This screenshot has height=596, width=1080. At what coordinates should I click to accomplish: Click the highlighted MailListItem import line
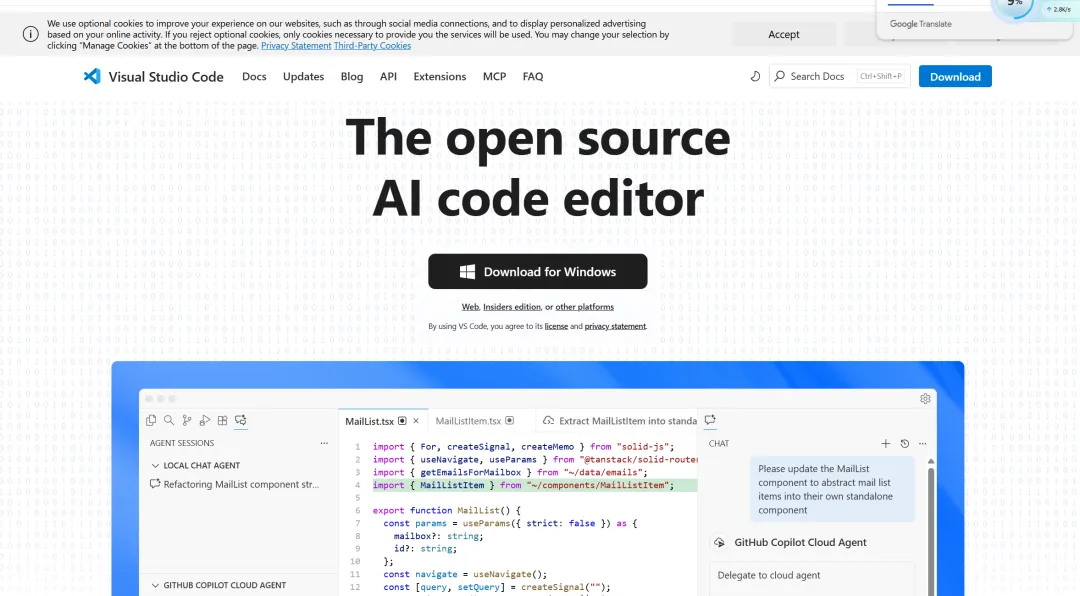[534, 485]
